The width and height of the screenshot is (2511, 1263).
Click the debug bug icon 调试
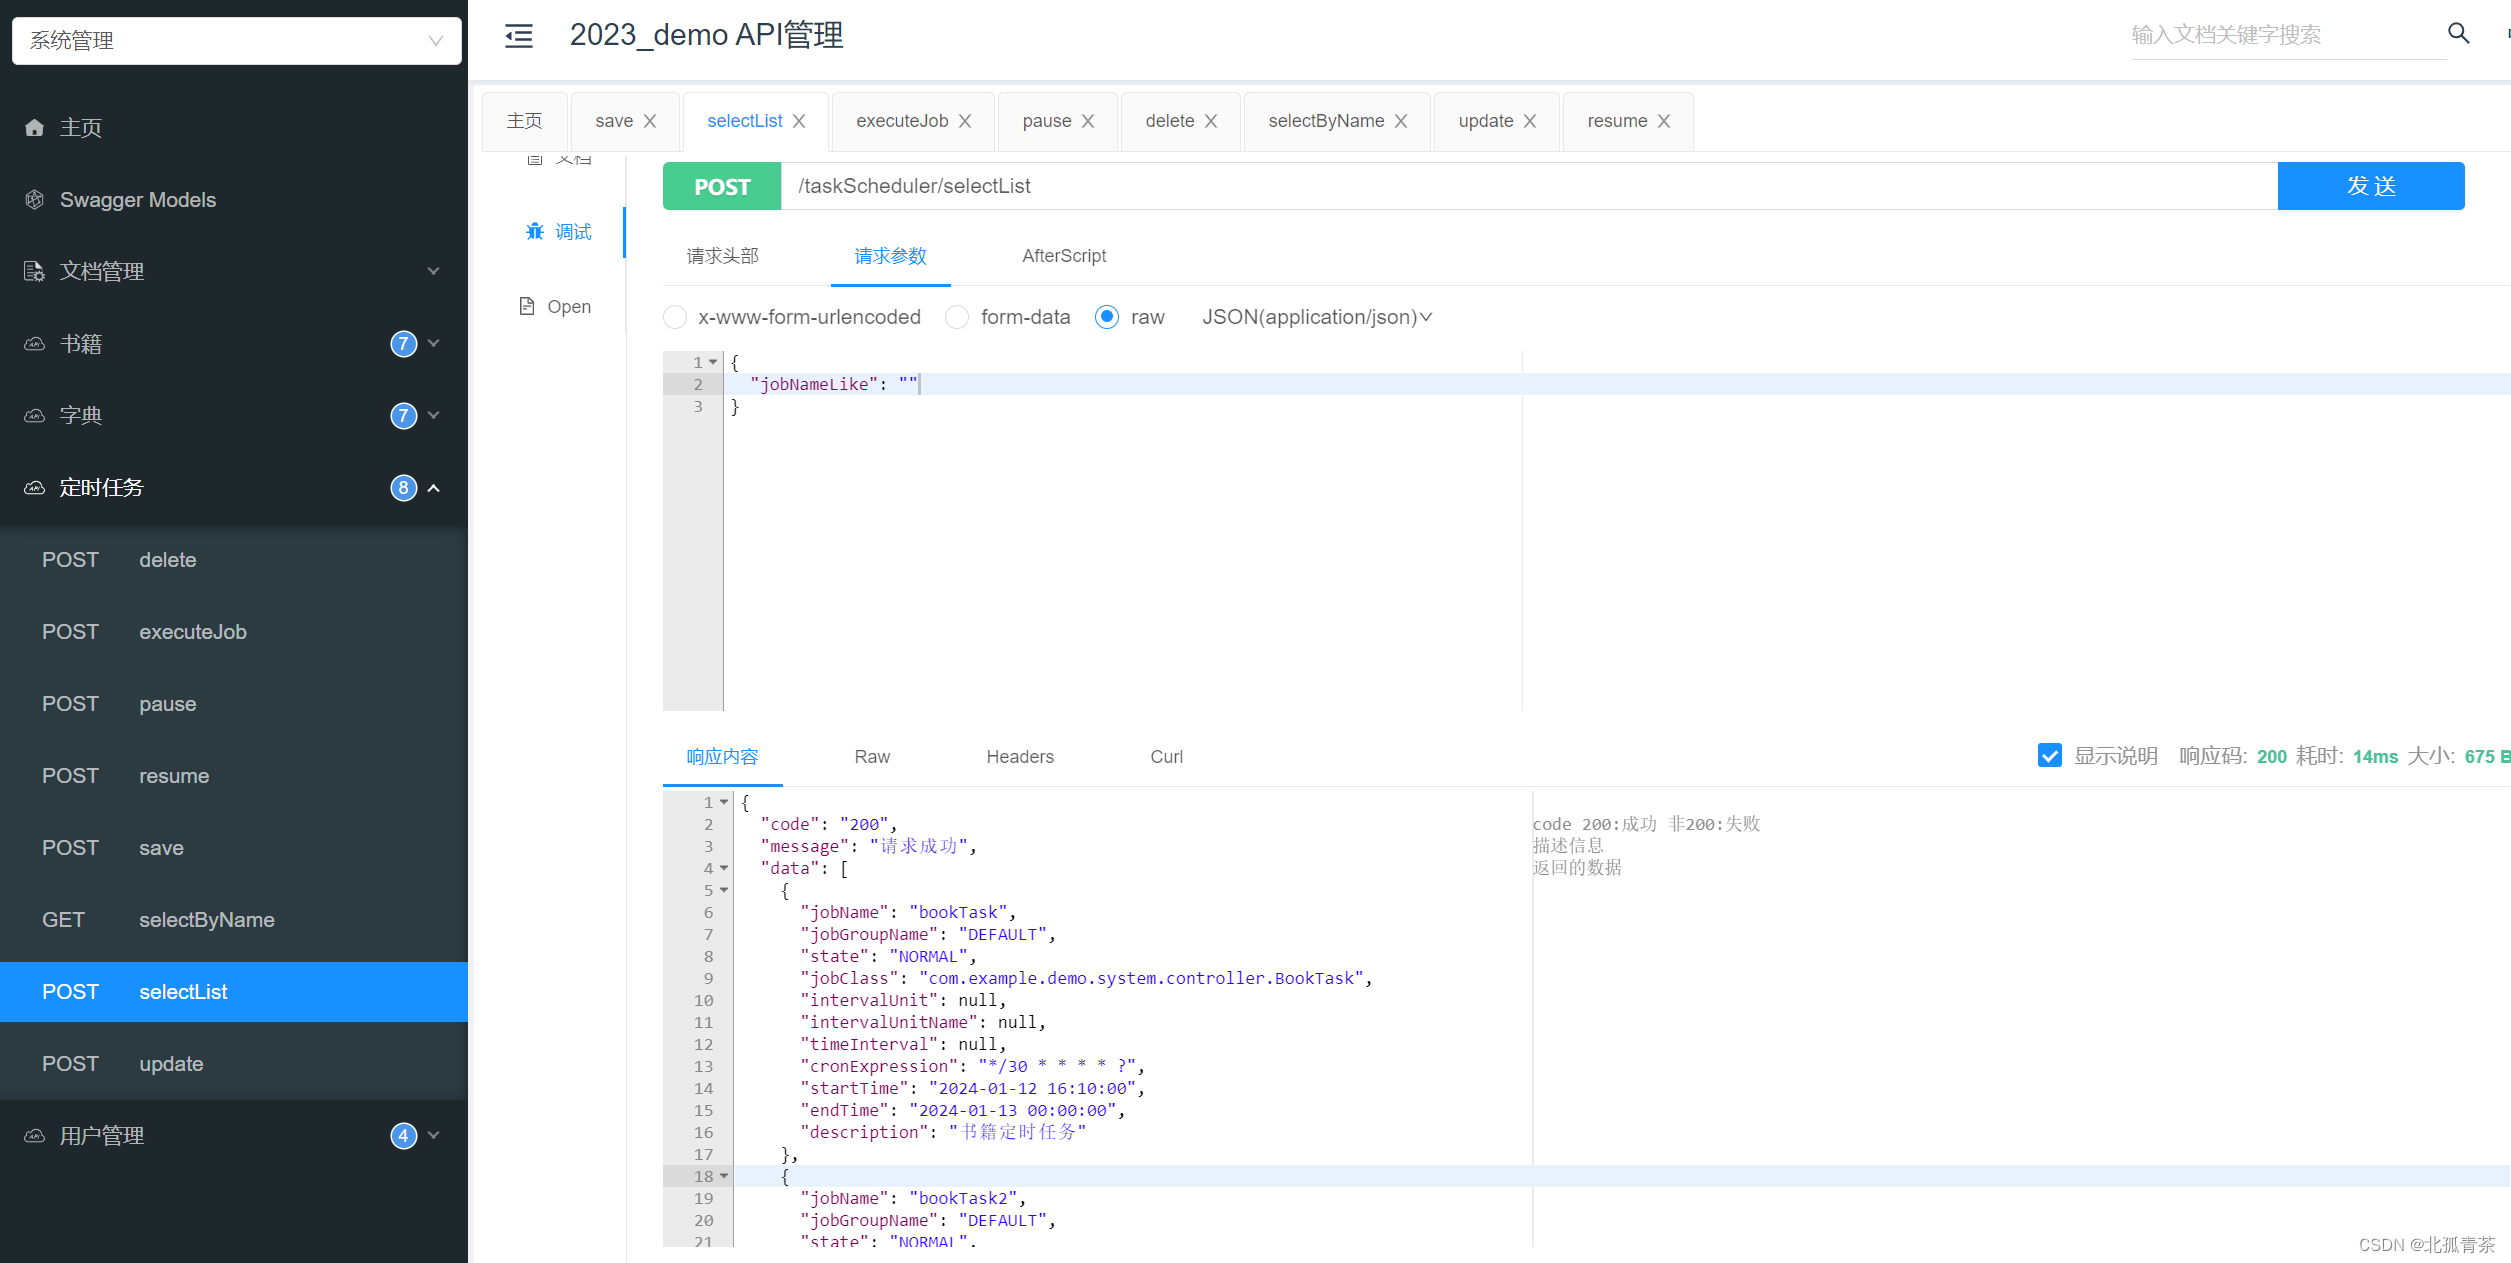[535, 232]
